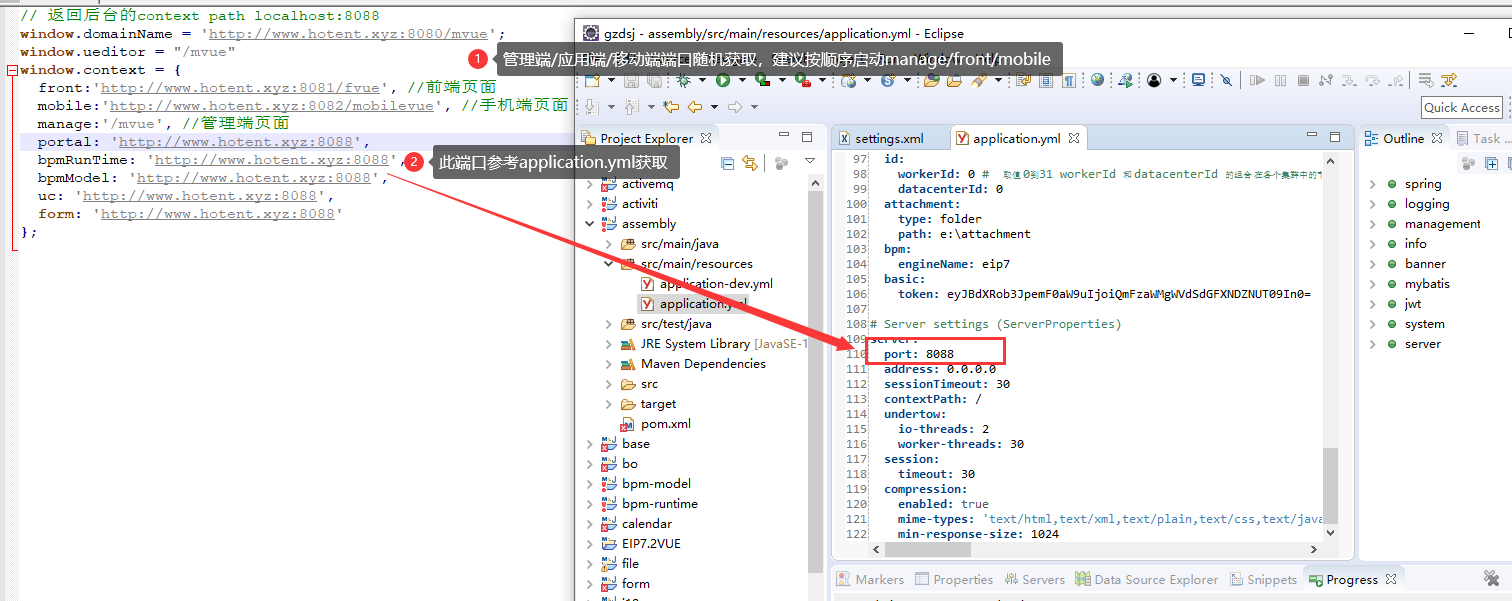Click Expand All icon in Outline toolbar
The image size is (1512, 601).
[1491, 163]
